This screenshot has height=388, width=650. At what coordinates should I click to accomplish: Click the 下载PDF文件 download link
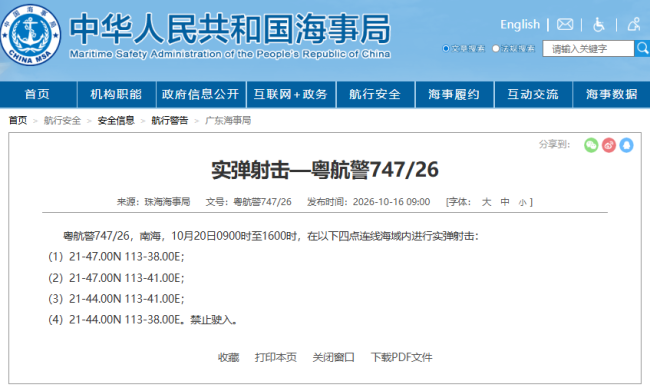tap(401, 357)
